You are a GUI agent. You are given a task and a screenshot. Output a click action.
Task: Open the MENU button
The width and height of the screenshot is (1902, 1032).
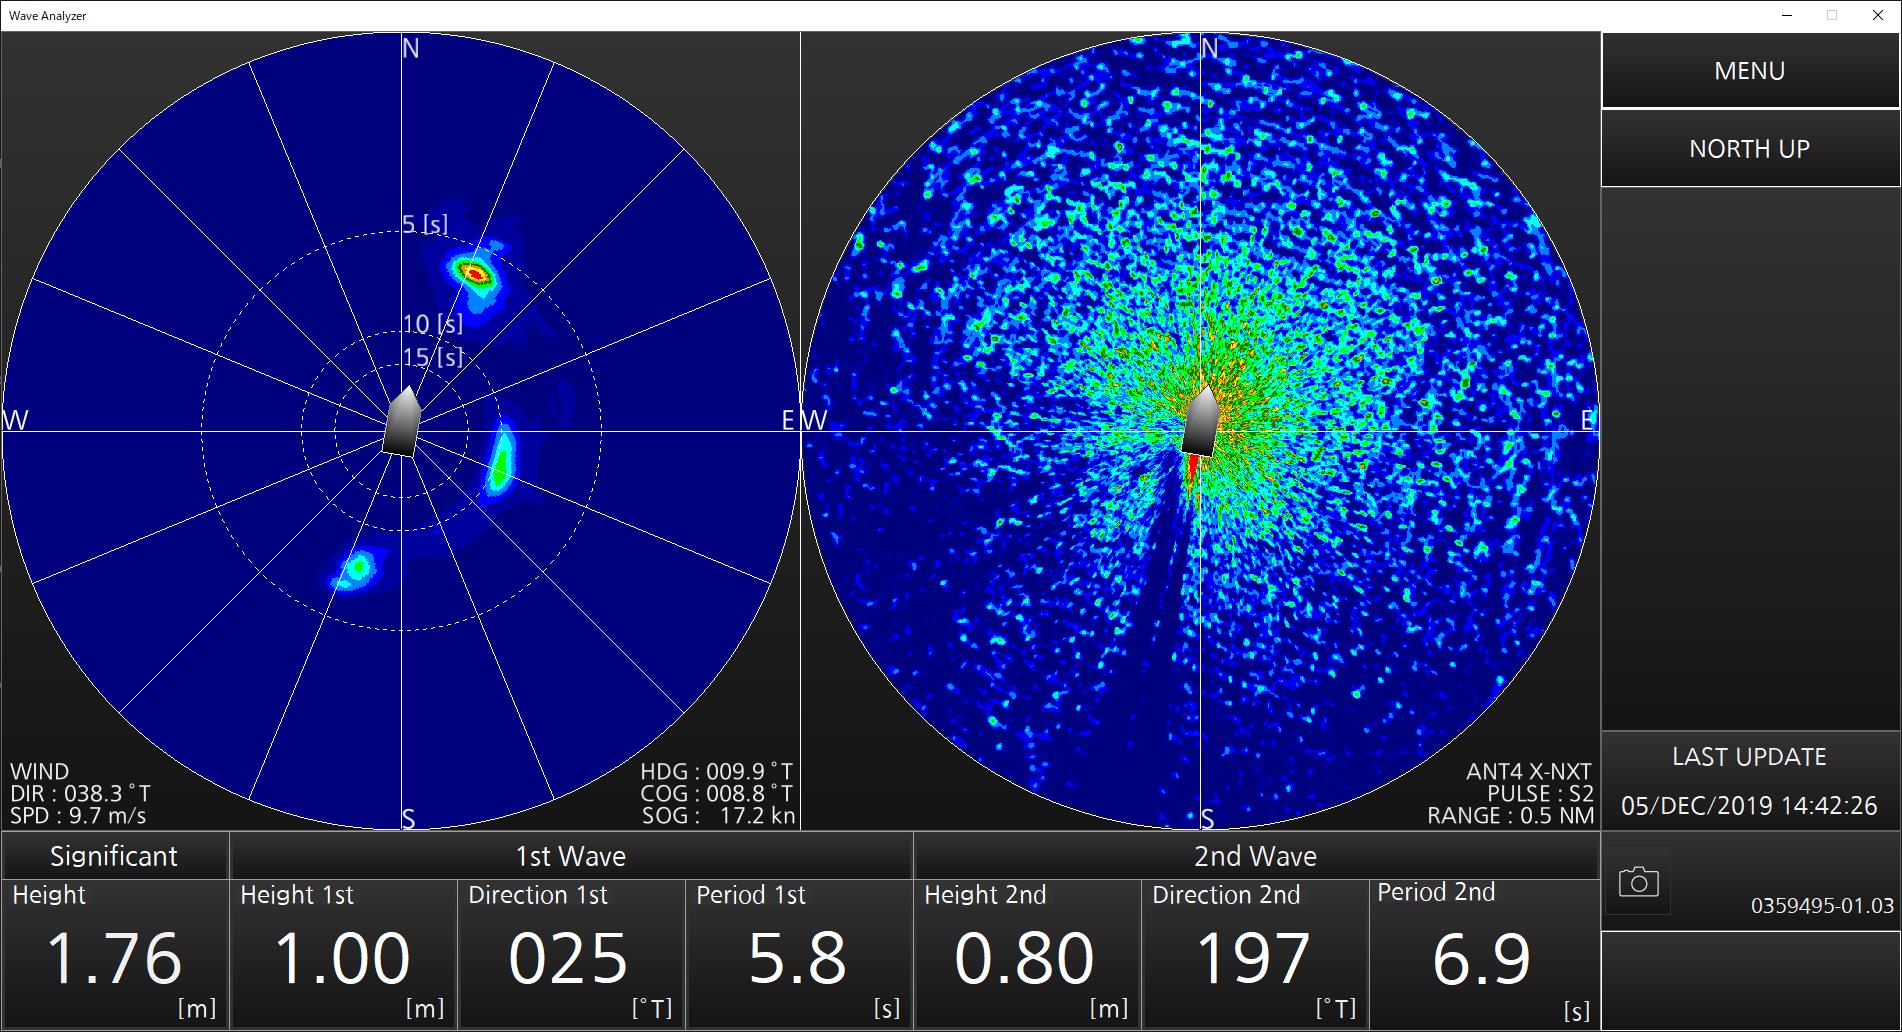tap(1750, 71)
